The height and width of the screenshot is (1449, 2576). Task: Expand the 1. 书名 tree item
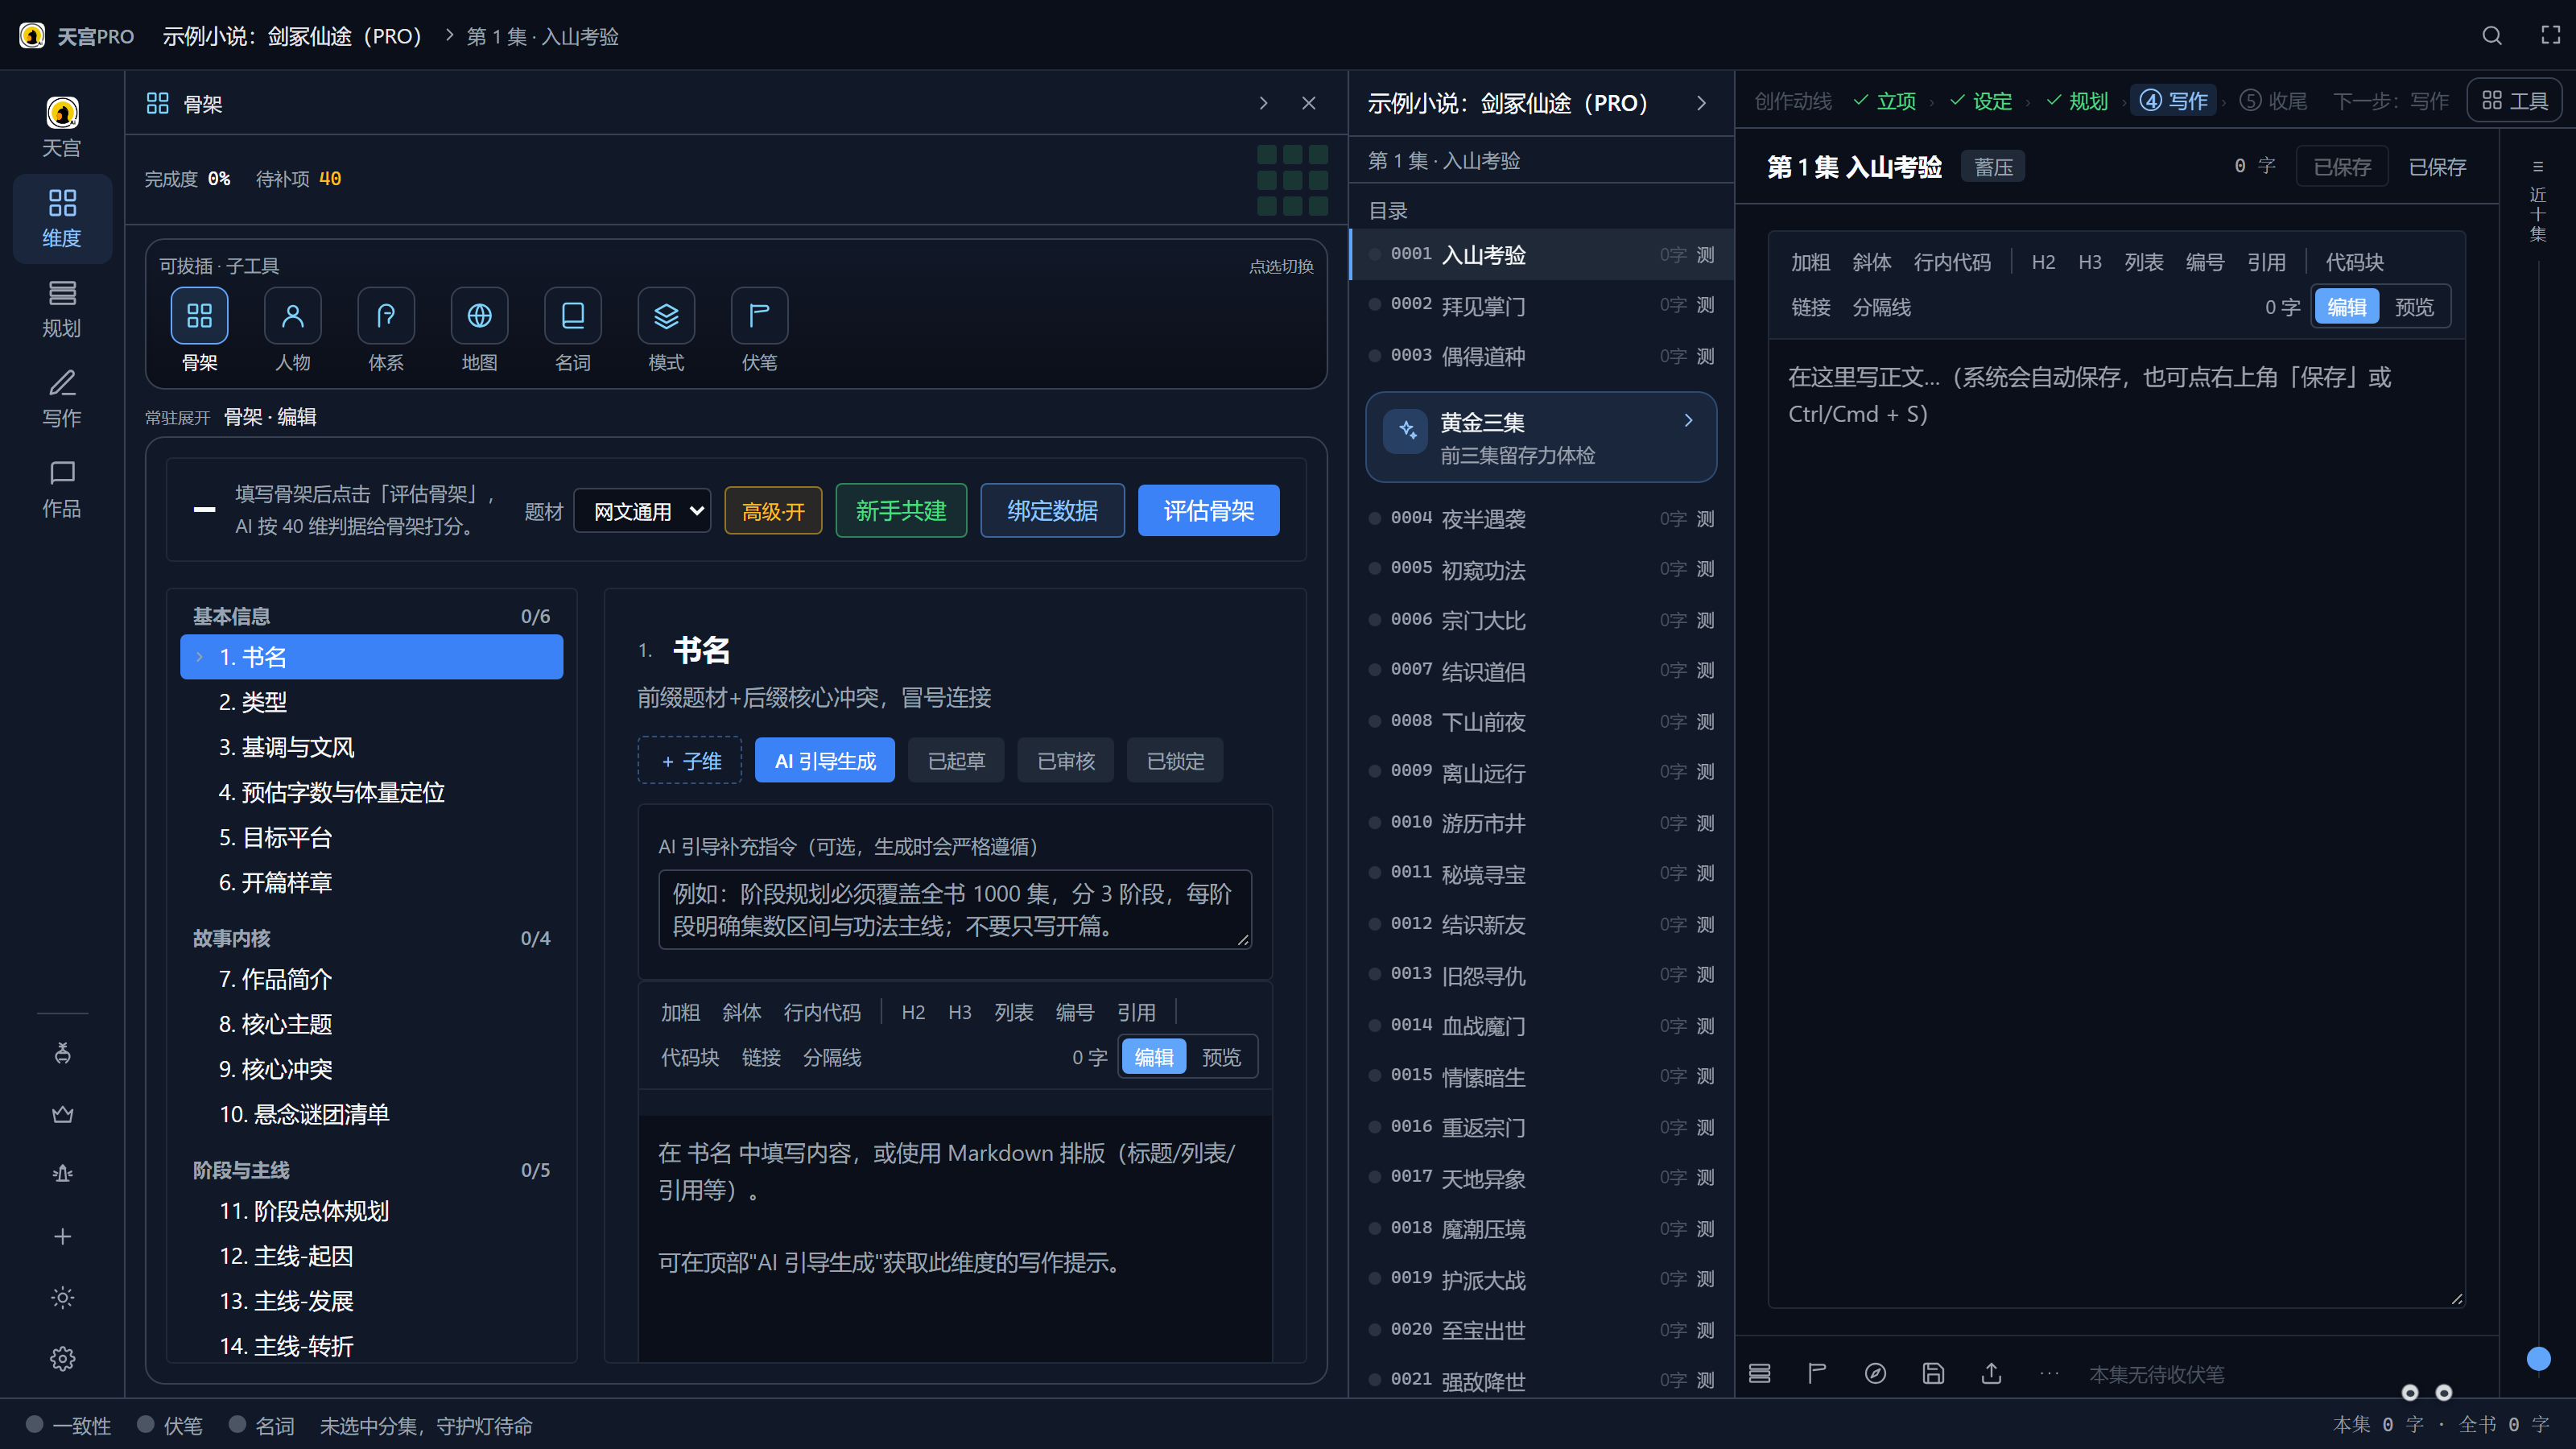371,657
